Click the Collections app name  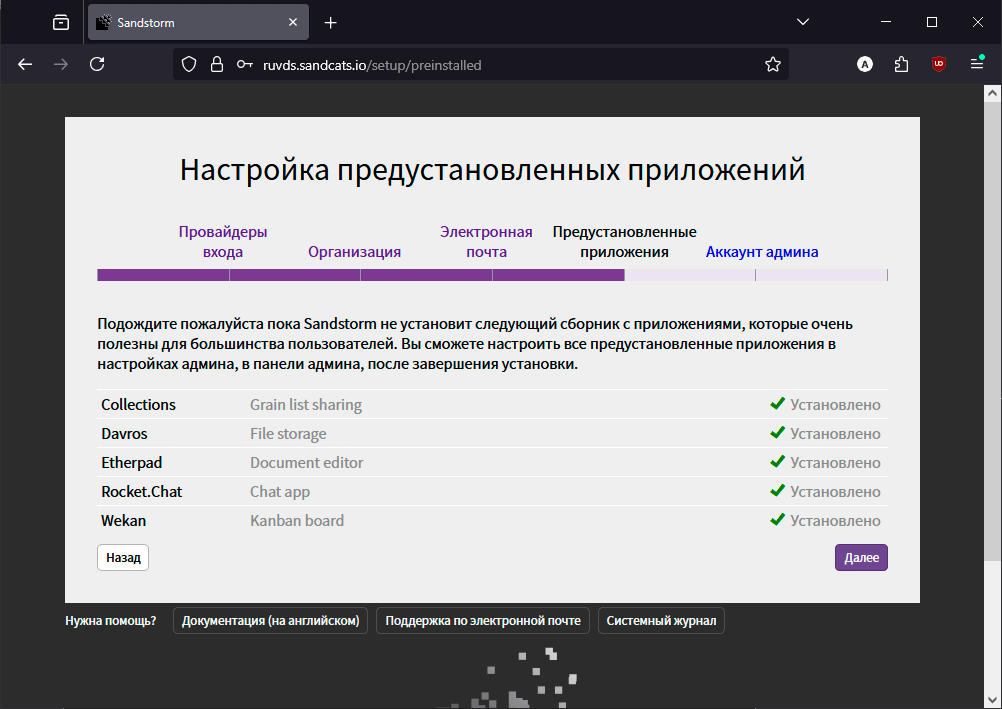[138, 405]
